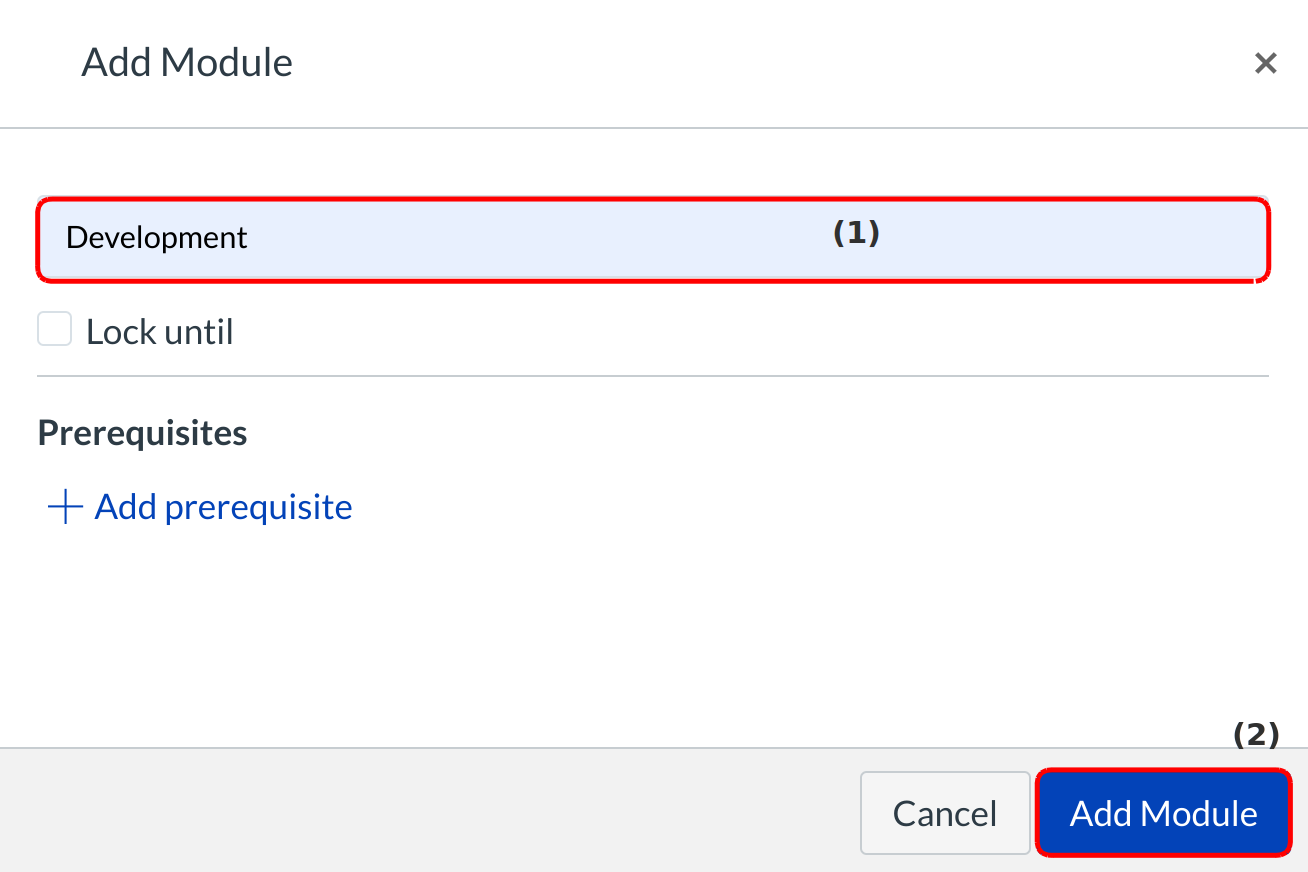Click the "Lock until" label text
This screenshot has height=872, width=1308.
click(x=159, y=332)
